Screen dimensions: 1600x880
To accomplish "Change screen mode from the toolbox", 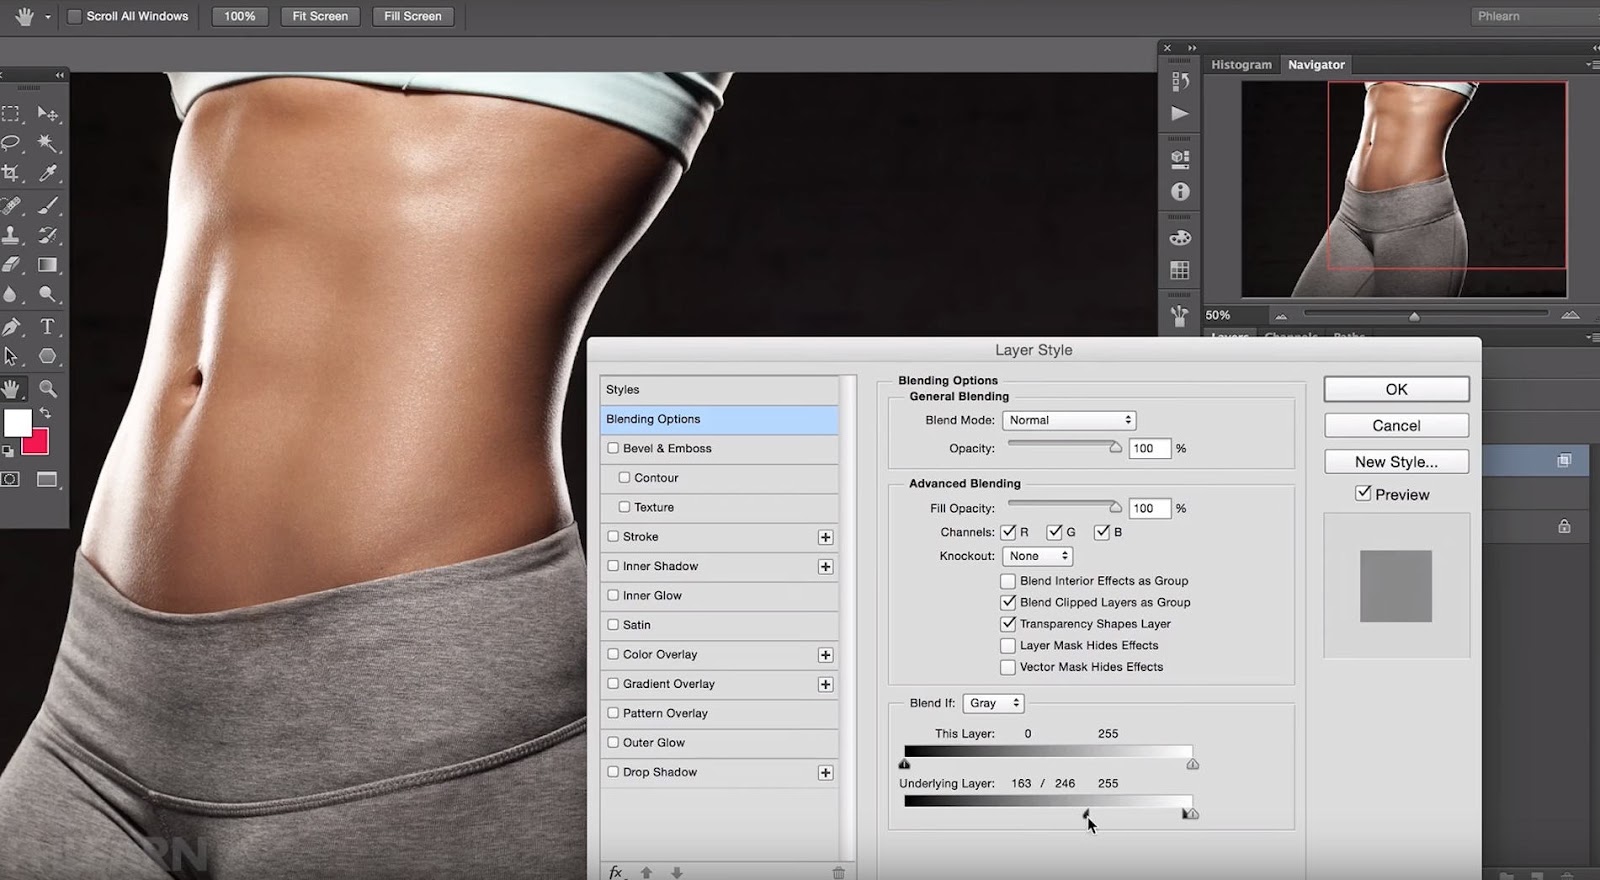I will [x=47, y=479].
